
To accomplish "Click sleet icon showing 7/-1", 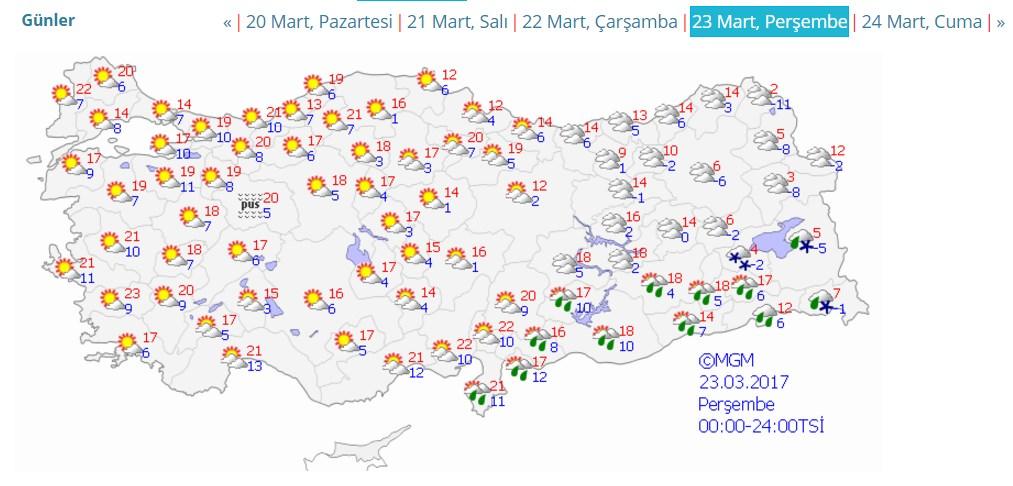I will click(x=820, y=302).
